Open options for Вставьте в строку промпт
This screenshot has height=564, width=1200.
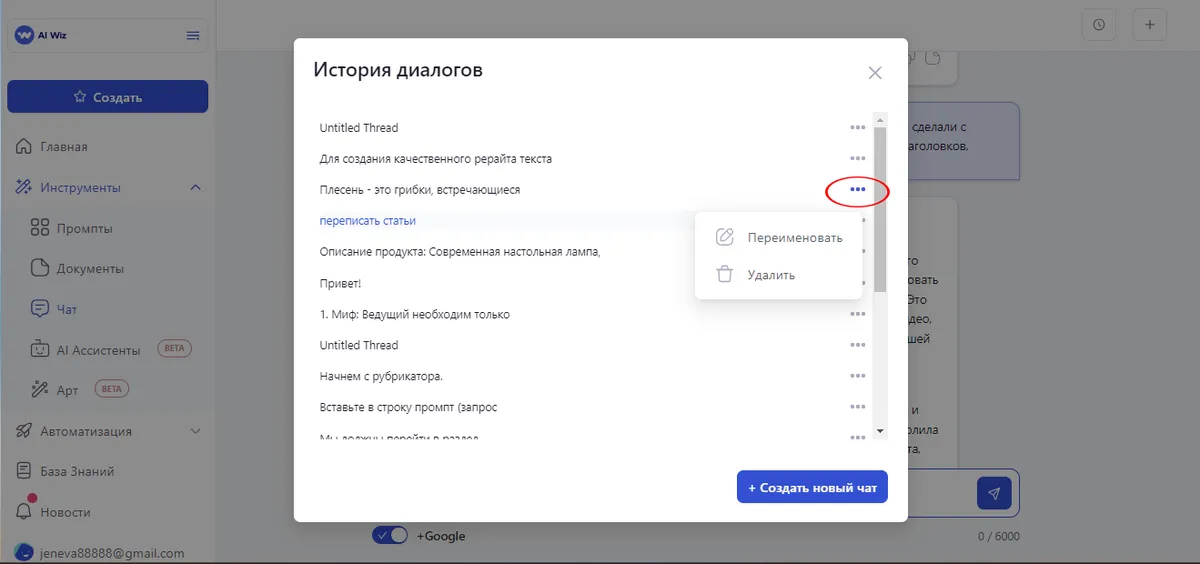pos(857,407)
